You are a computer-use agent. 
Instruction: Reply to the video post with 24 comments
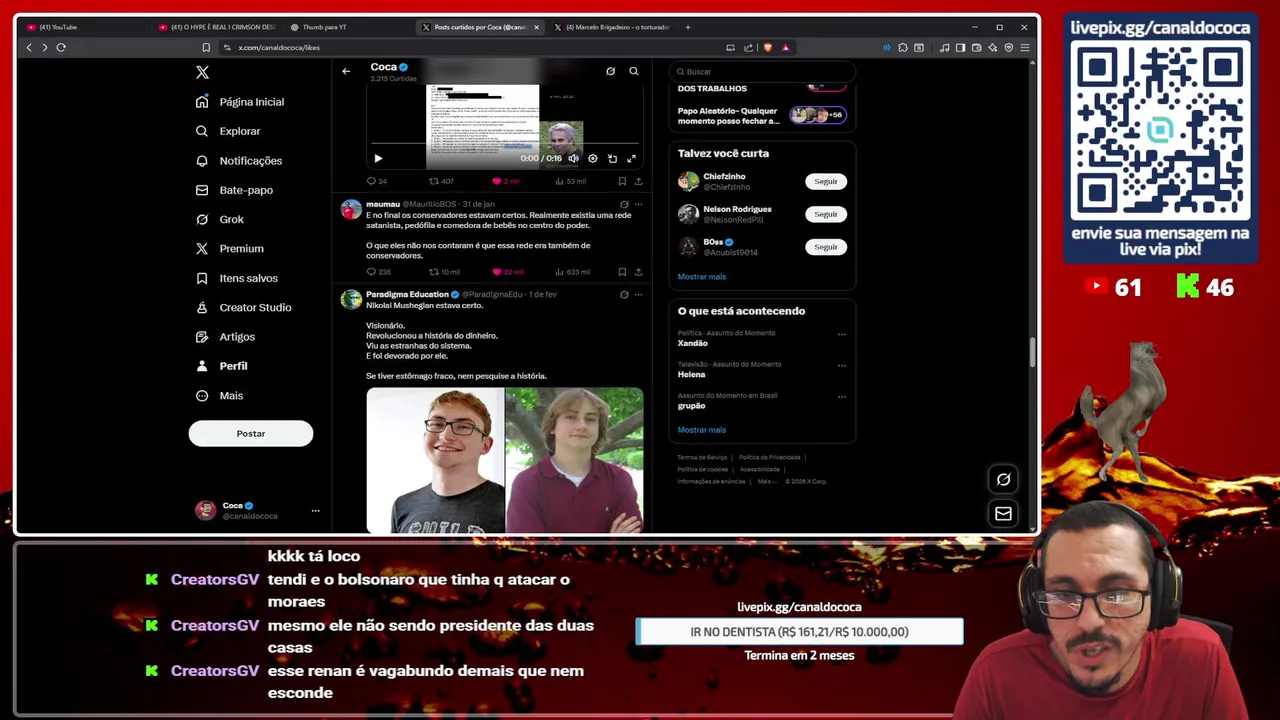pyautogui.click(x=376, y=181)
